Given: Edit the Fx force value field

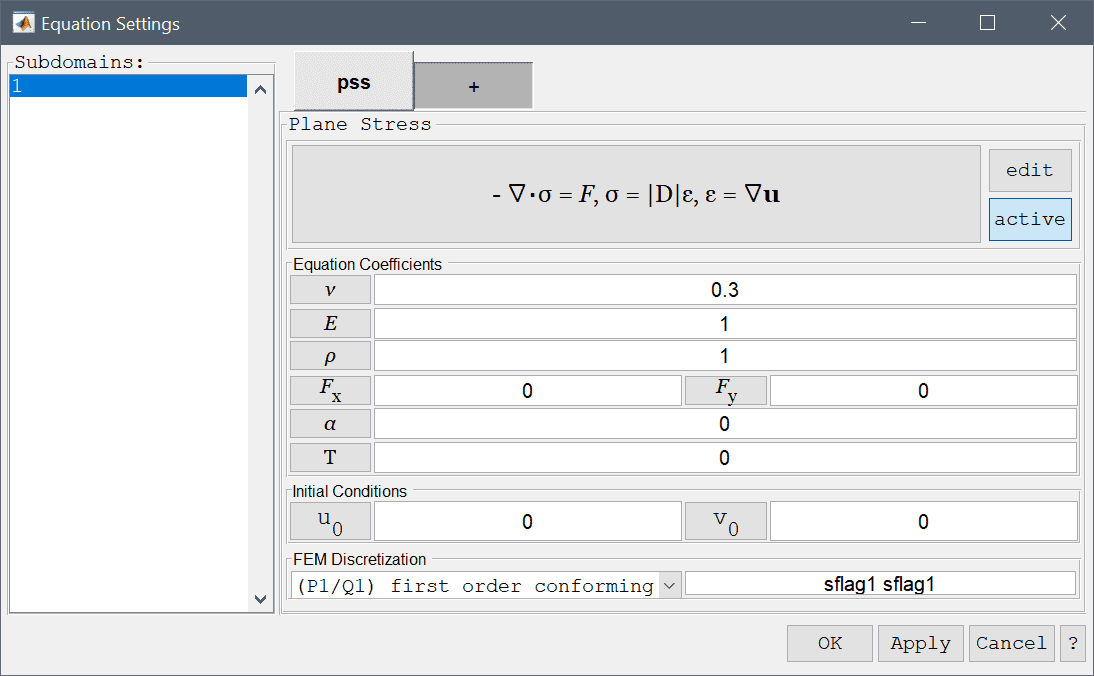Looking at the screenshot, I should point(527,391).
